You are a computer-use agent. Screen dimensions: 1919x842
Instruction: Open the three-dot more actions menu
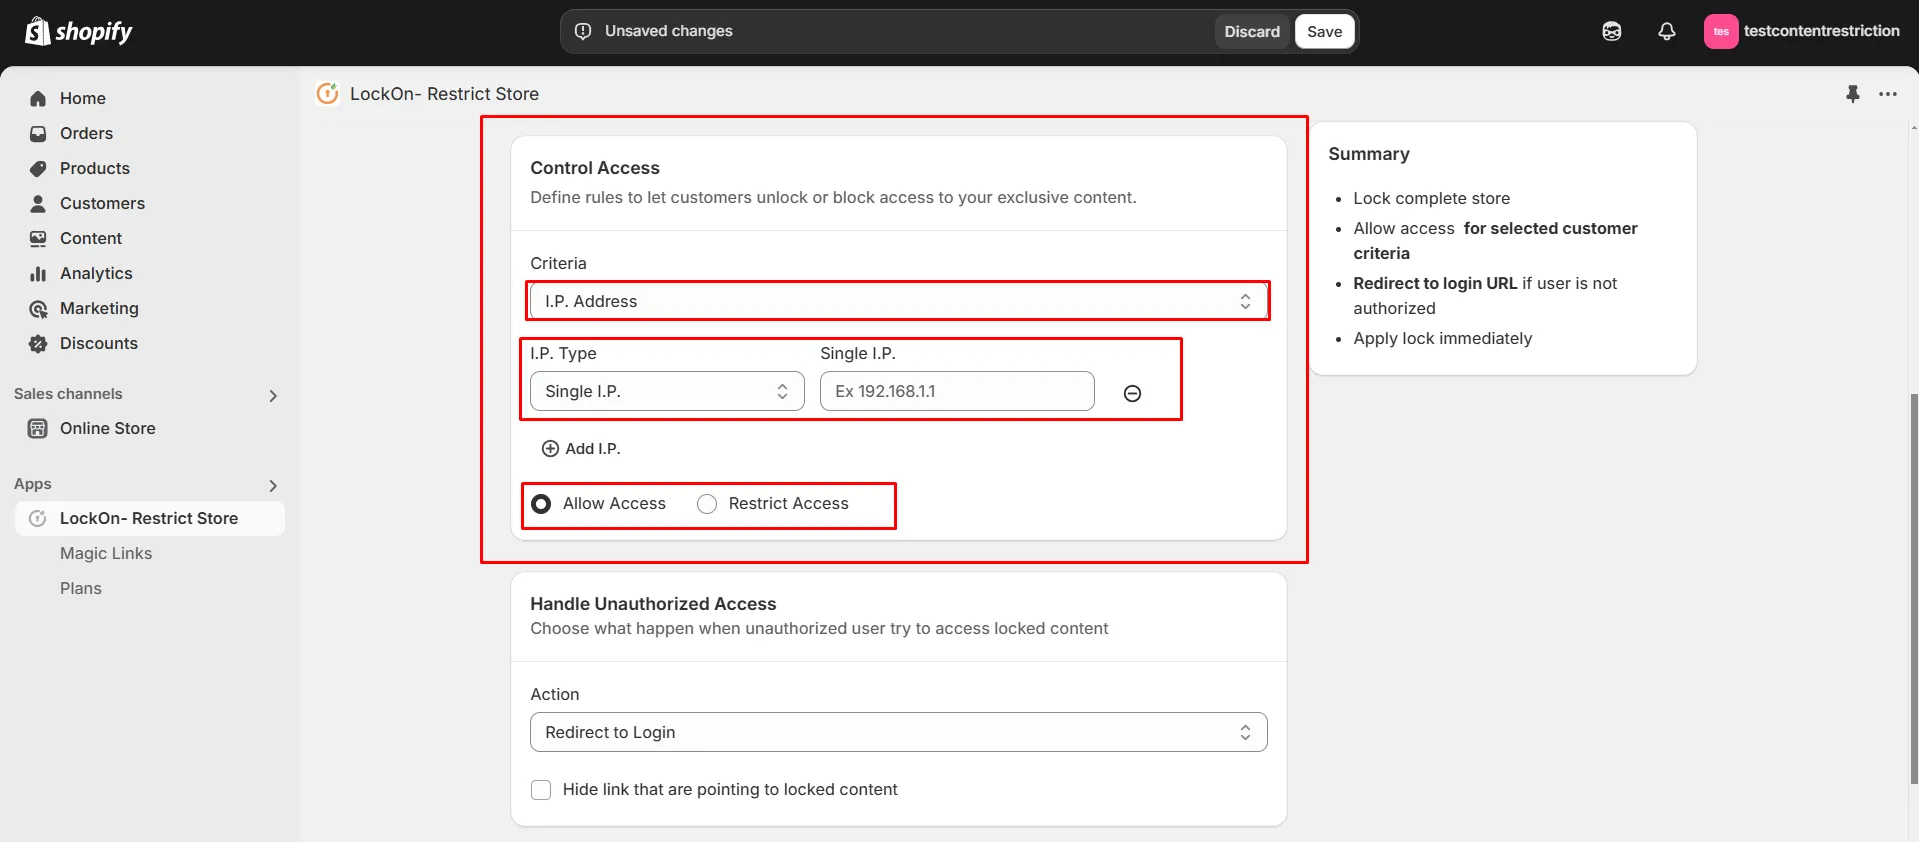(x=1888, y=94)
